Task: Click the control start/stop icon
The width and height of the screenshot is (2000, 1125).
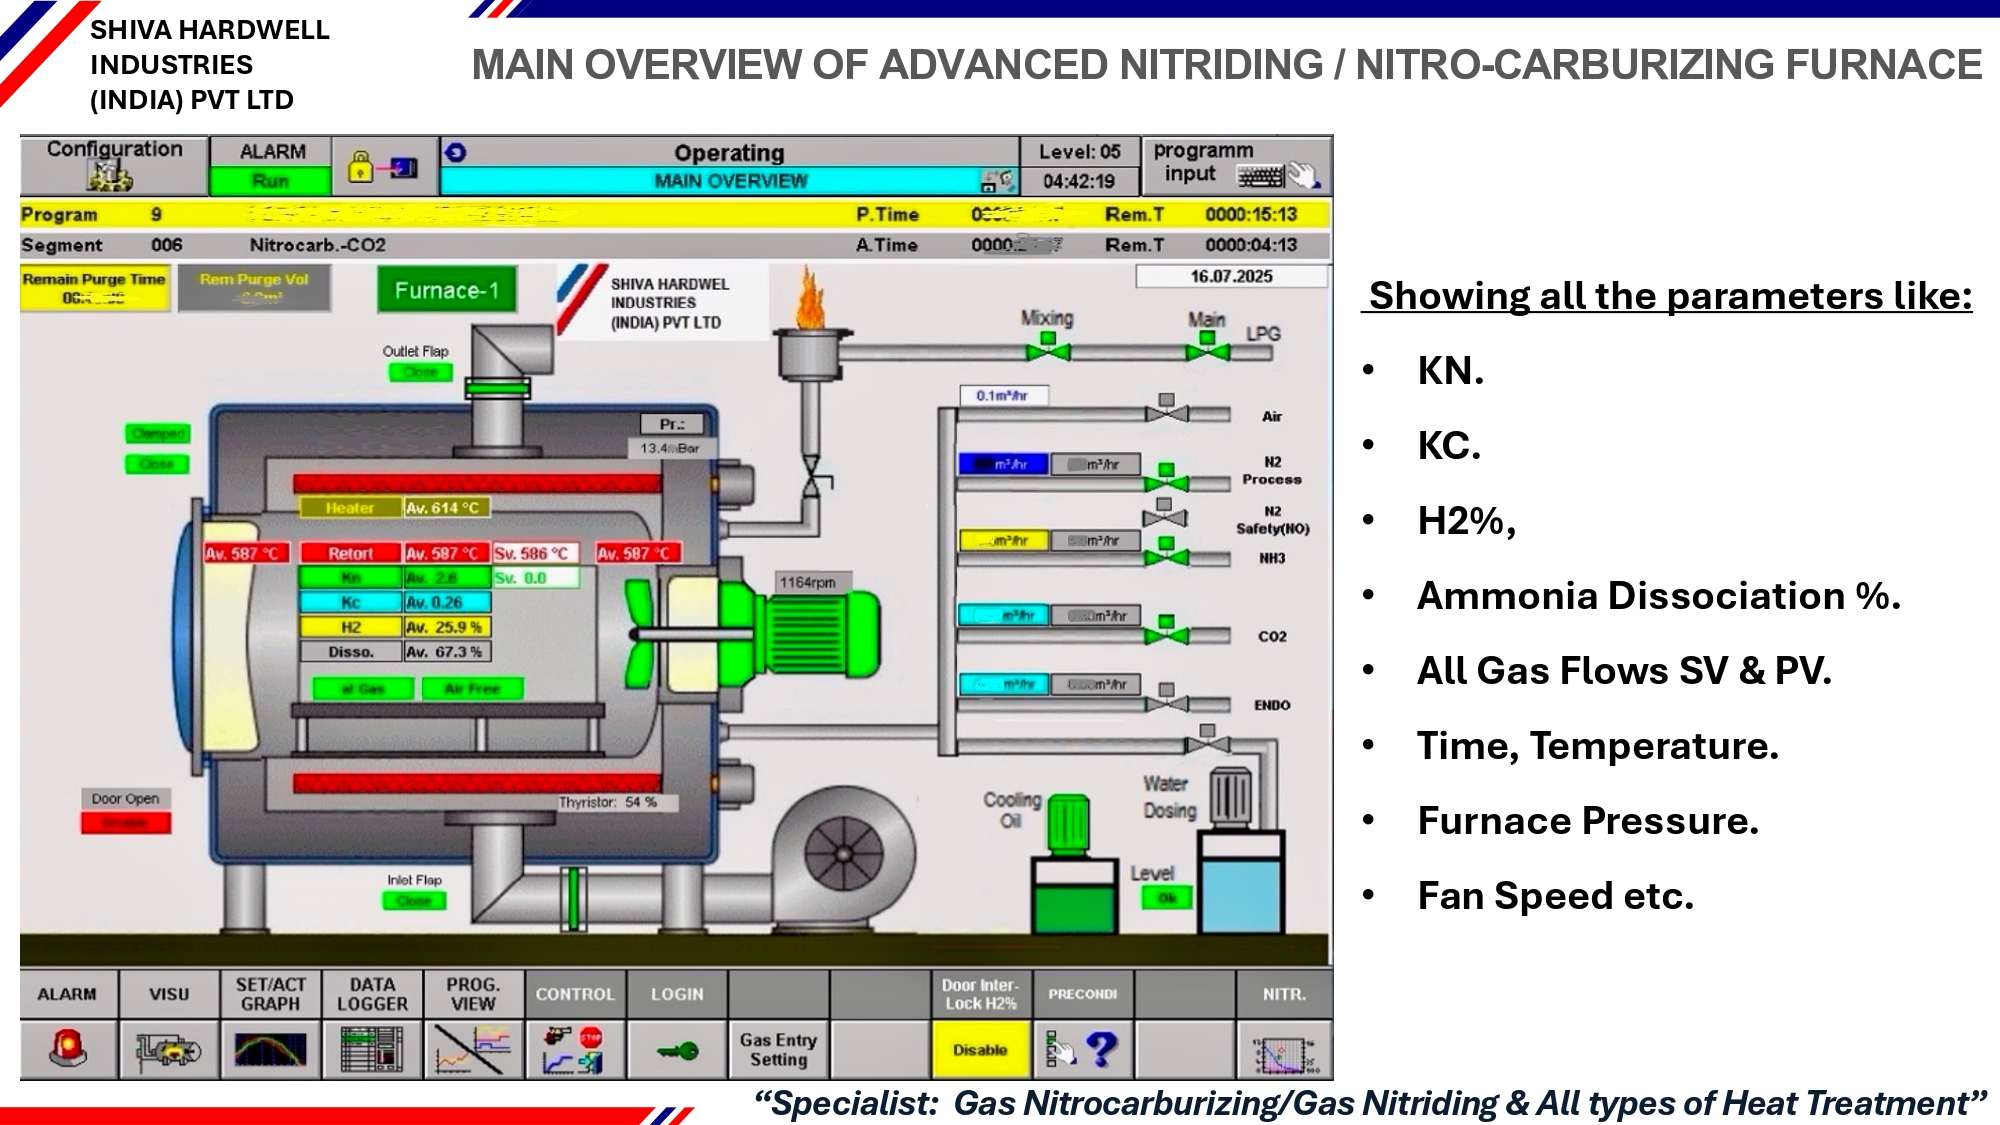Action: point(575,1049)
